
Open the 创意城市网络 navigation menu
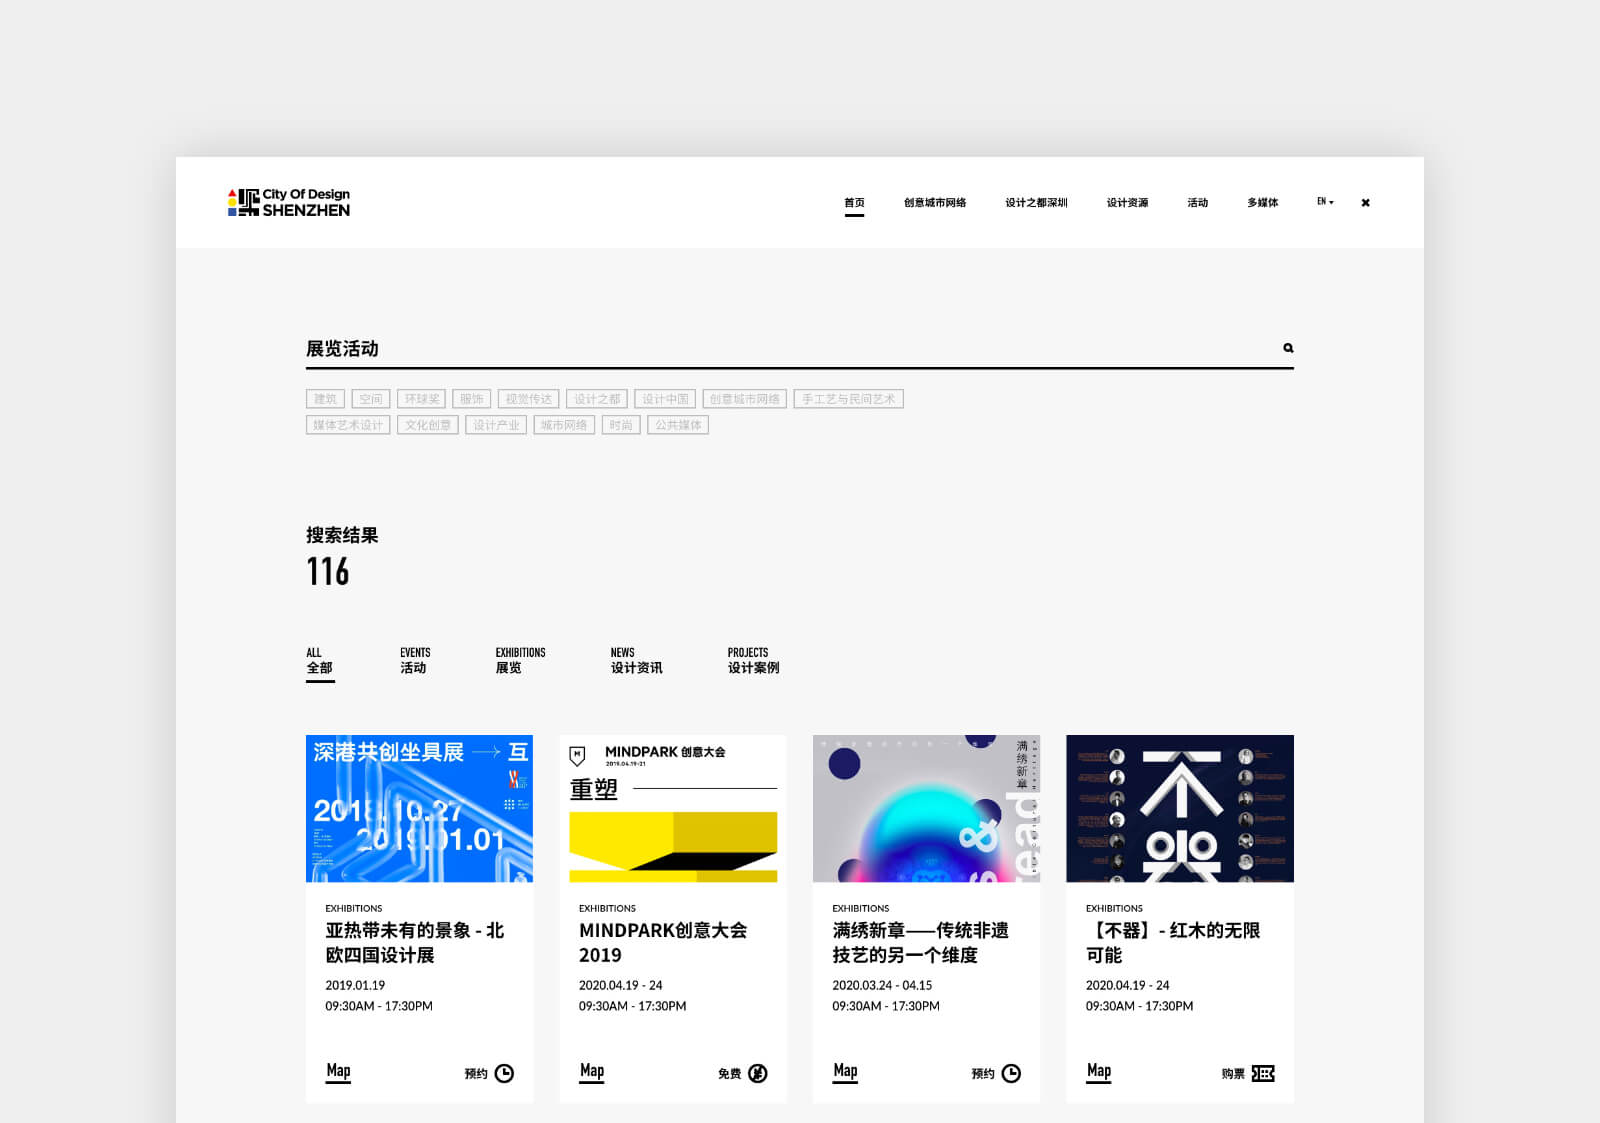pos(935,203)
